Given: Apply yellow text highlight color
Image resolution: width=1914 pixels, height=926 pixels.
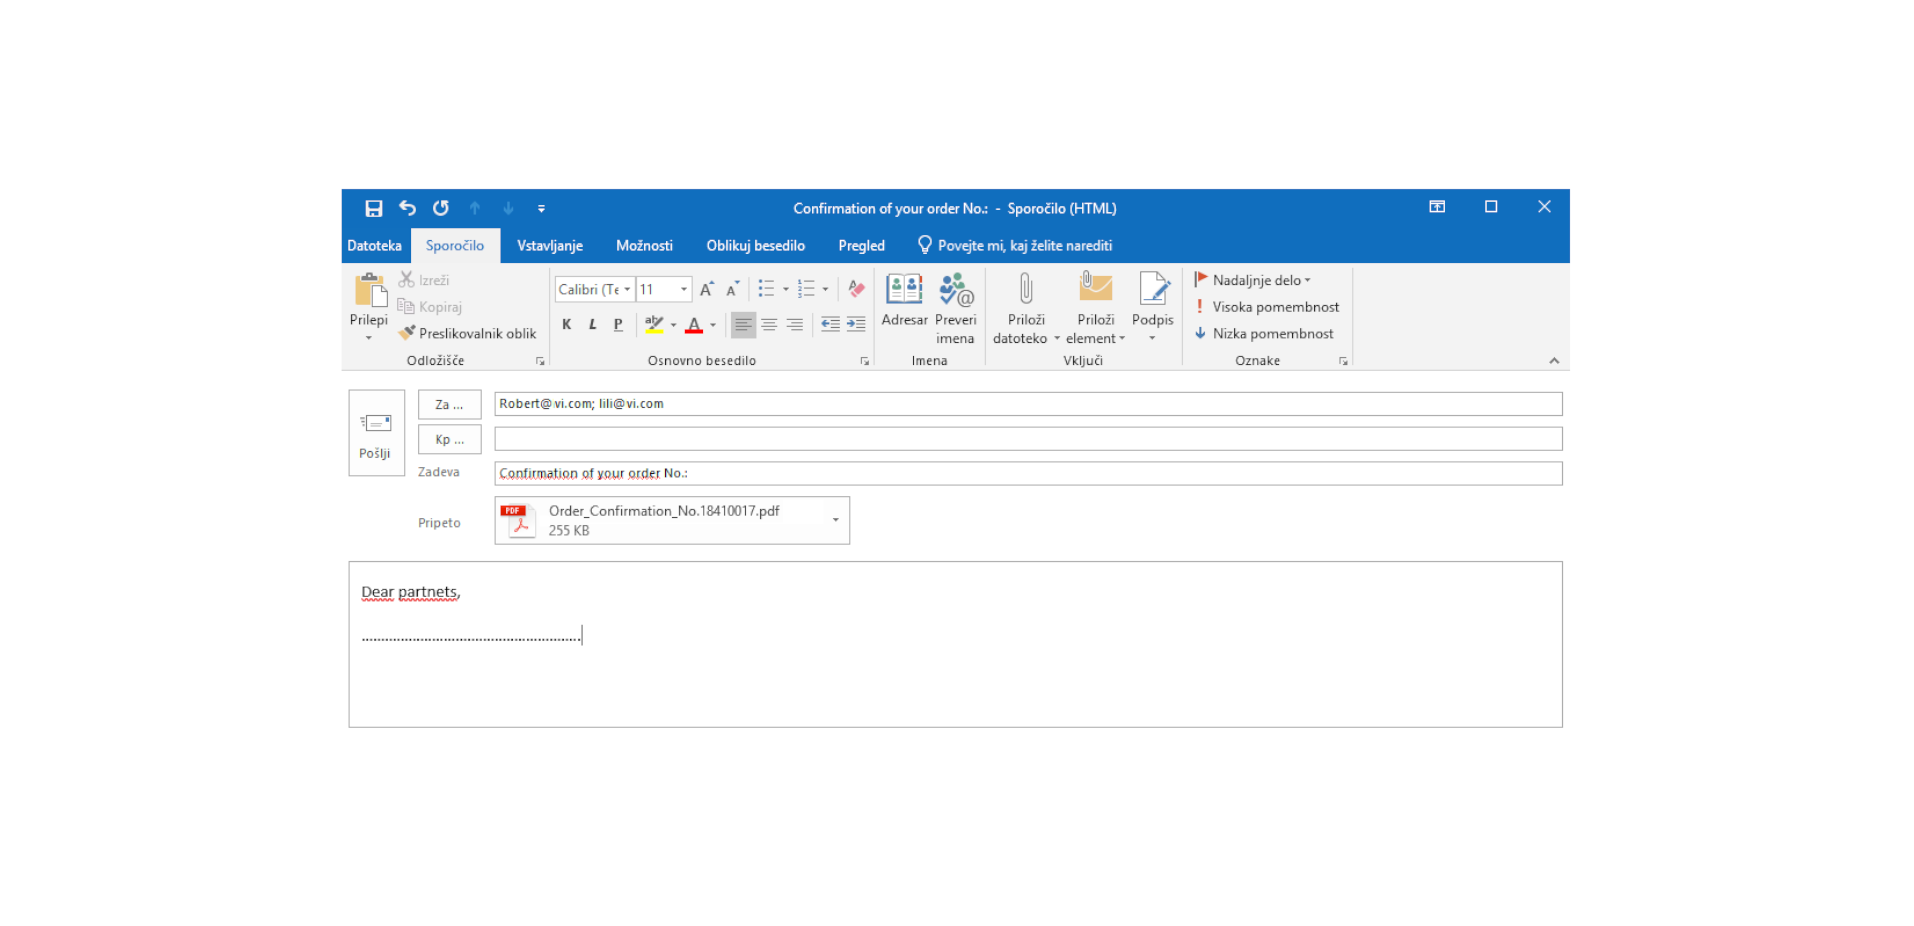Looking at the screenshot, I should coord(654,324).
